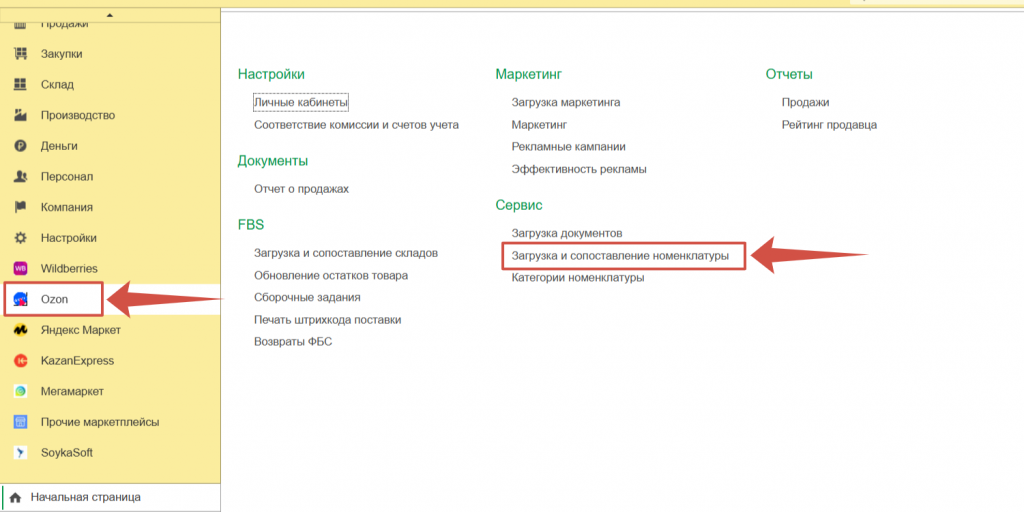Open Печать штрихкода поставки
The image size is (1024, 512).
[x=327, y=320]
